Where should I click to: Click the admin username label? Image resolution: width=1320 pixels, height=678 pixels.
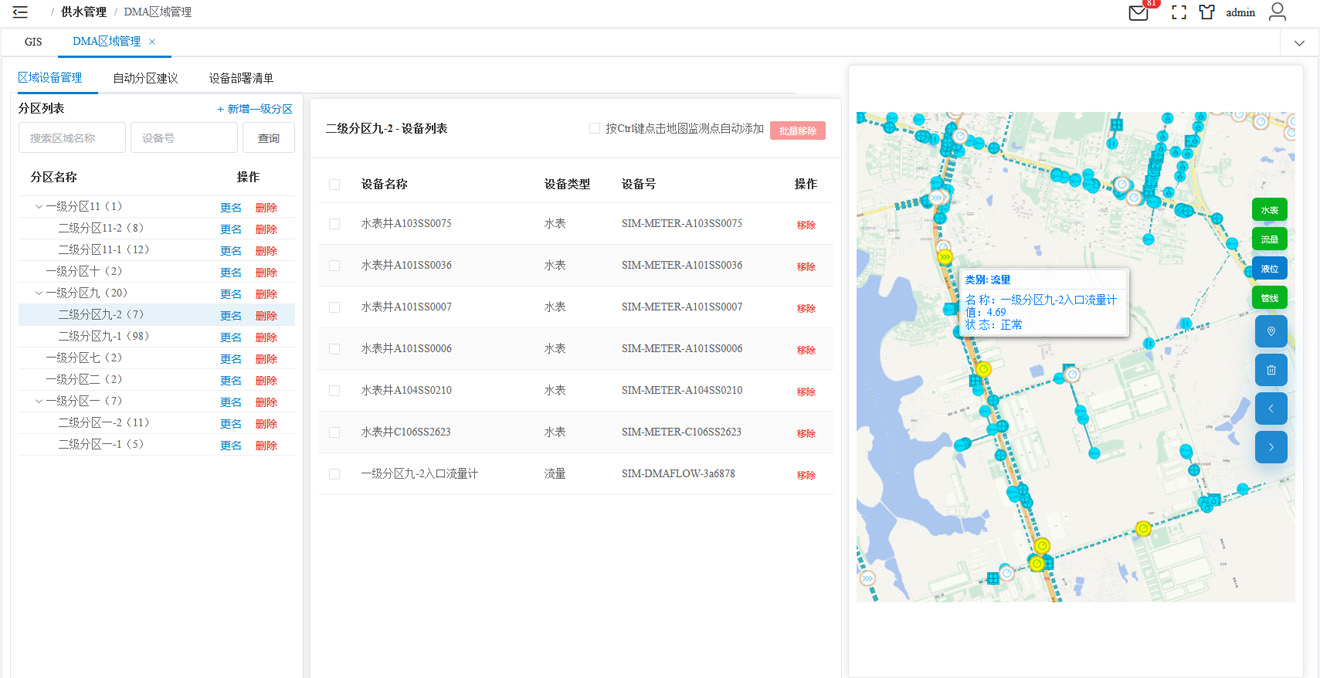[x=1241, y=13]
